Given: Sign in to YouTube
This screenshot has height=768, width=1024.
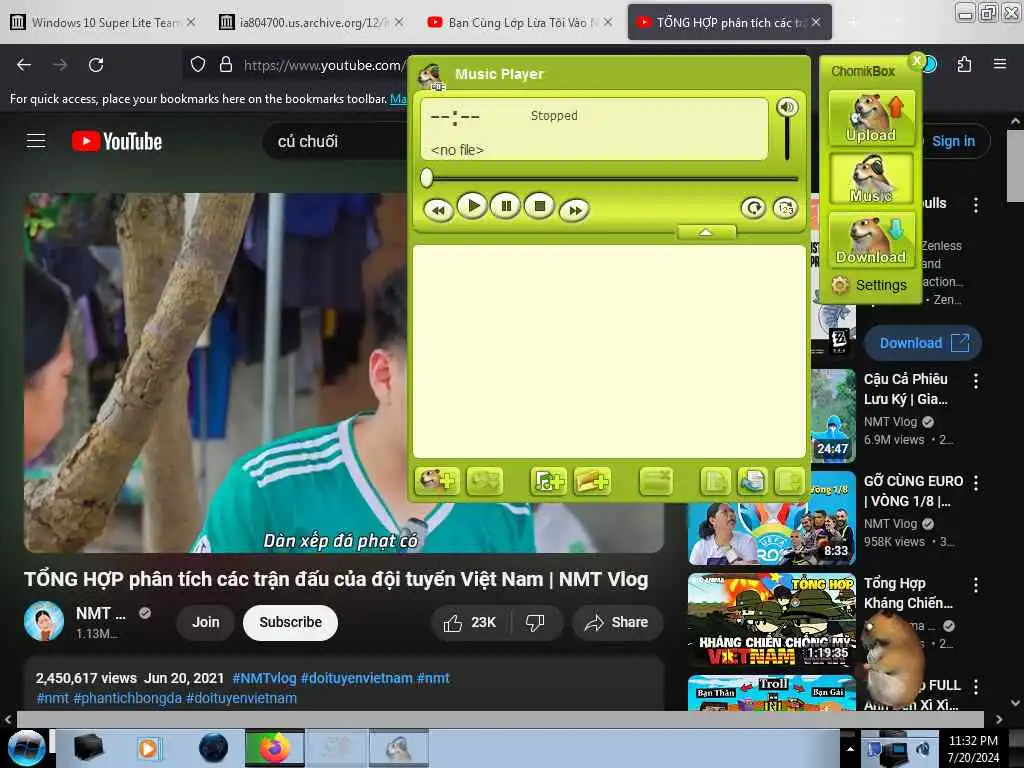Looking at the screenshot, I should click(953, 141).
